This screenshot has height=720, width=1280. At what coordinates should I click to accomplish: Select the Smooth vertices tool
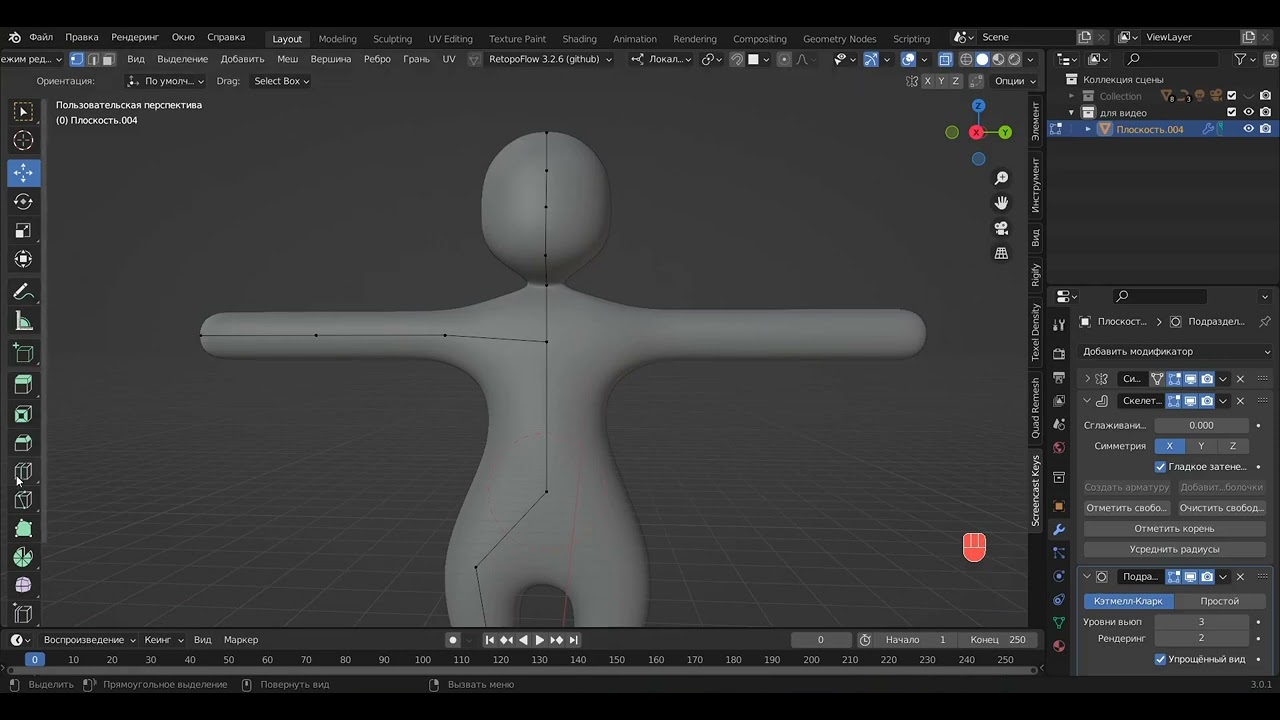(23, 585)
